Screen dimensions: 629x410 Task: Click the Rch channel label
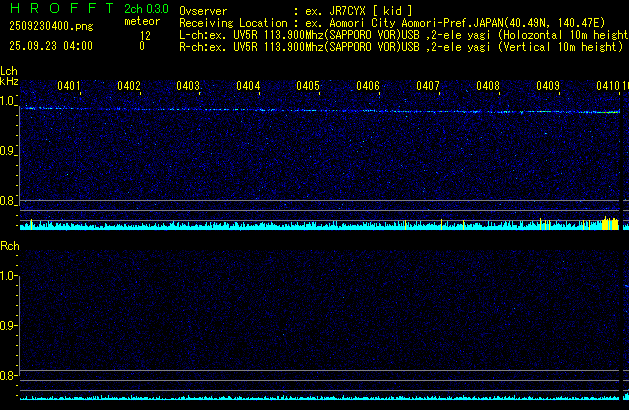[x=9, y=245]
